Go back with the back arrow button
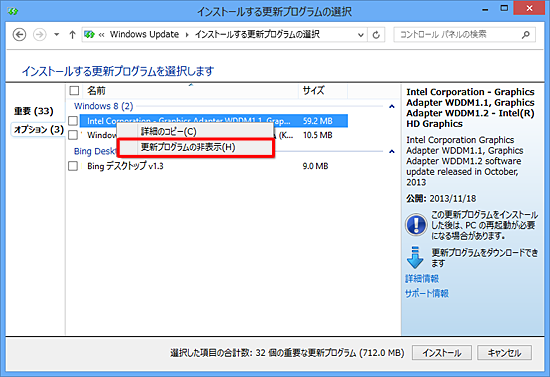This screenshot has height=377, width=550. tap(19, 34)
